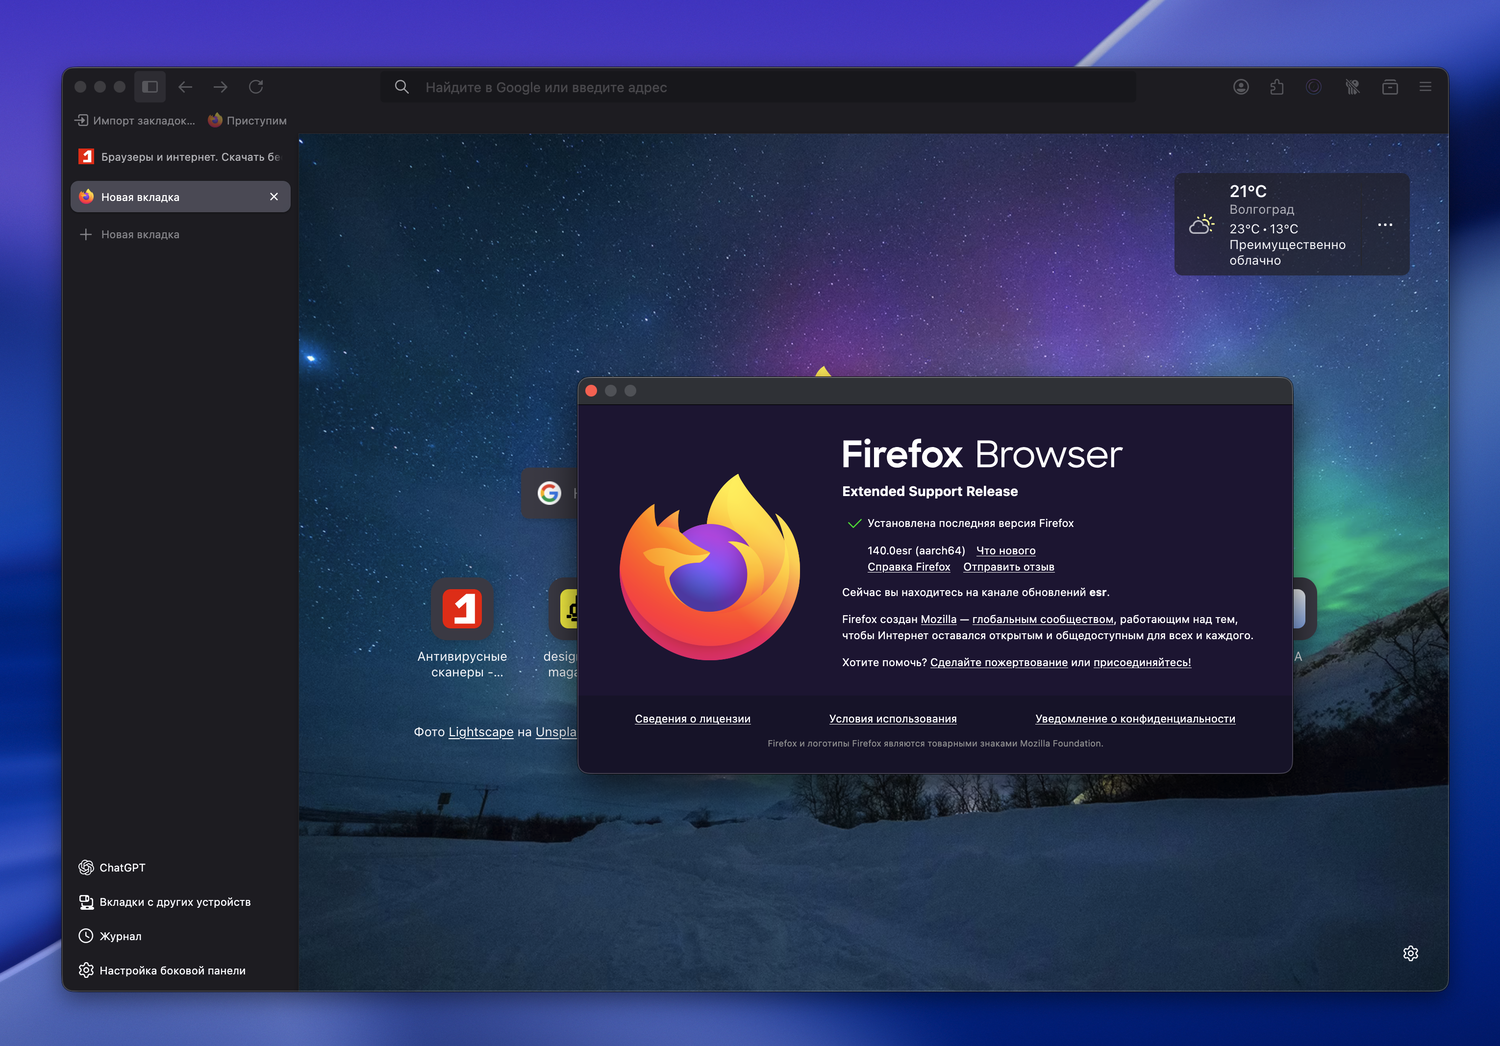Click the 'присоединяйтесь!' link

click(x=1142, y=663)
